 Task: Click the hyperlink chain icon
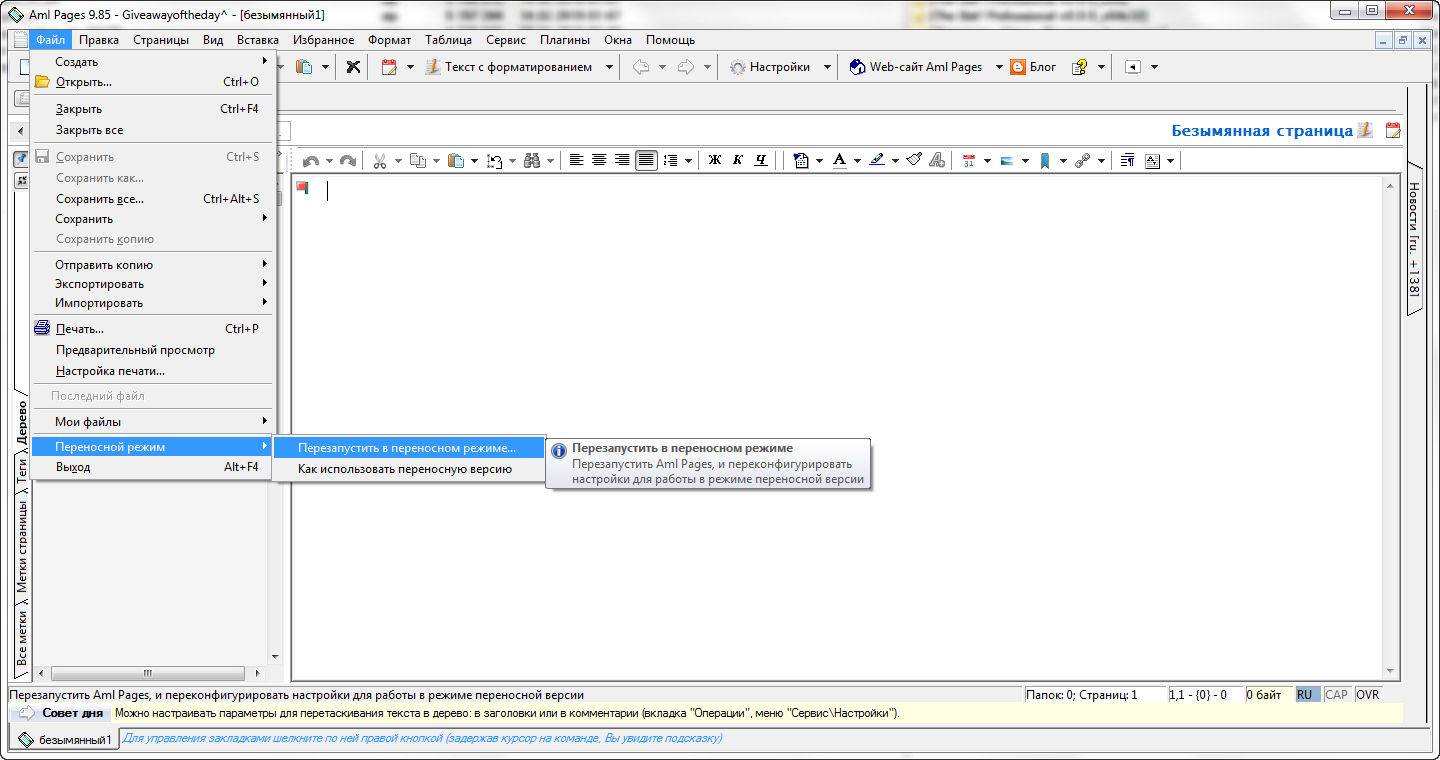coord(1082,160)
